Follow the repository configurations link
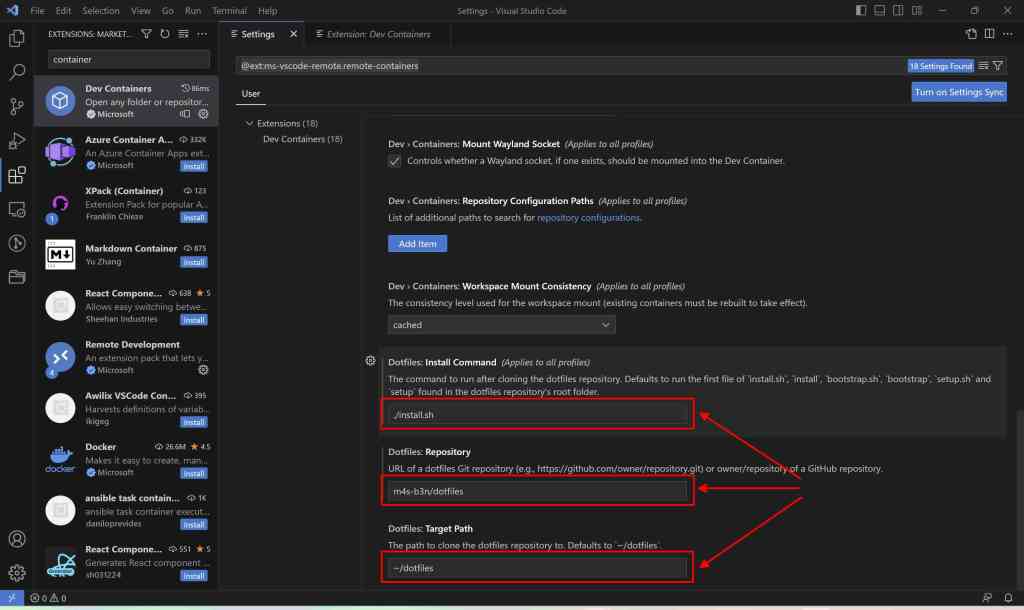This screenshot has height=610, width=1024. [588, 217]
